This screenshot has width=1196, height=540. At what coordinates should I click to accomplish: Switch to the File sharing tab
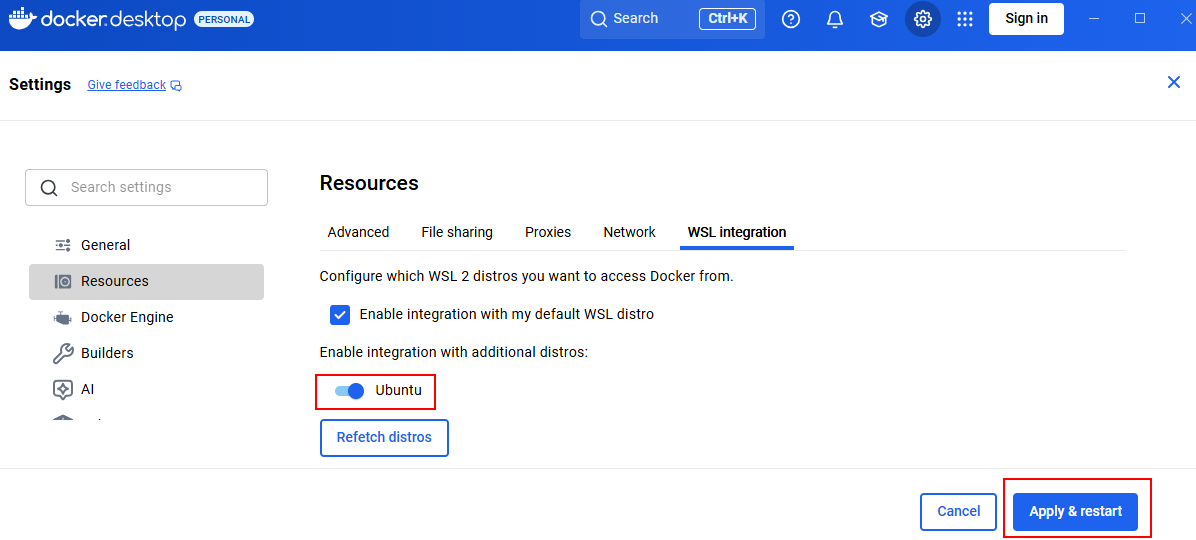tap(457, 232)
